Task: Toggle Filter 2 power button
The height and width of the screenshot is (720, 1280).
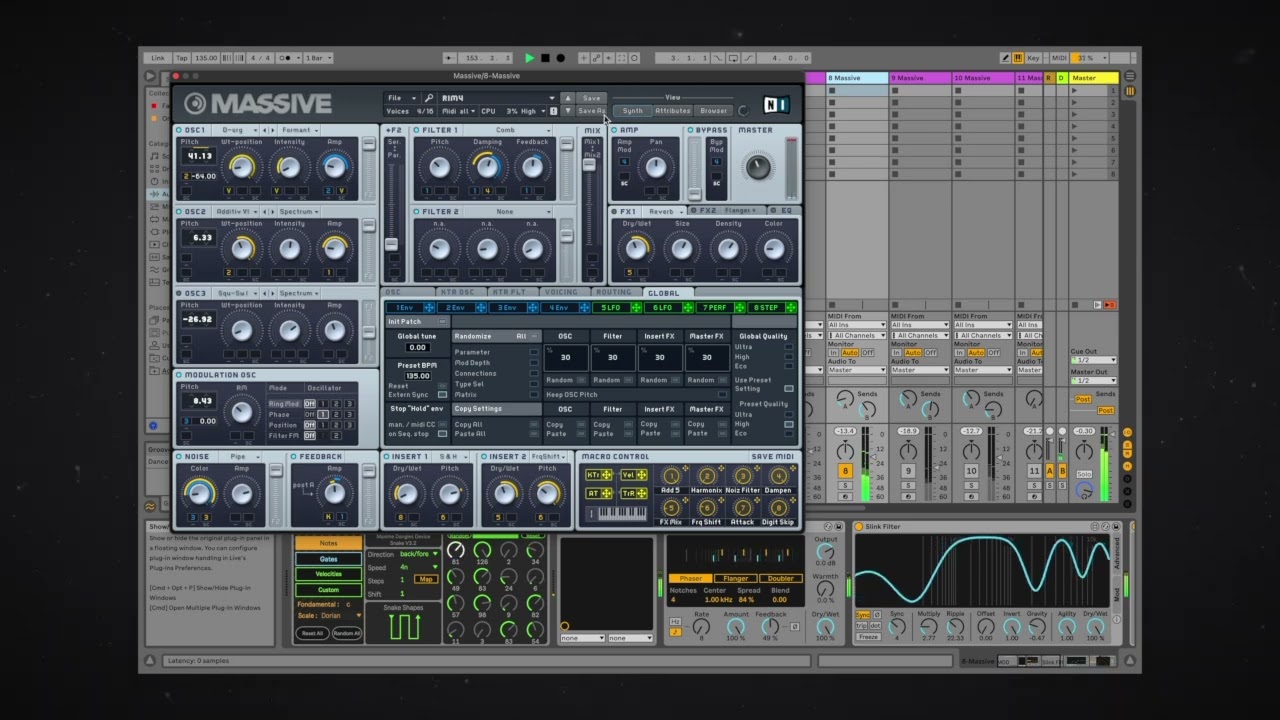Action: click(x=418, y=212)
